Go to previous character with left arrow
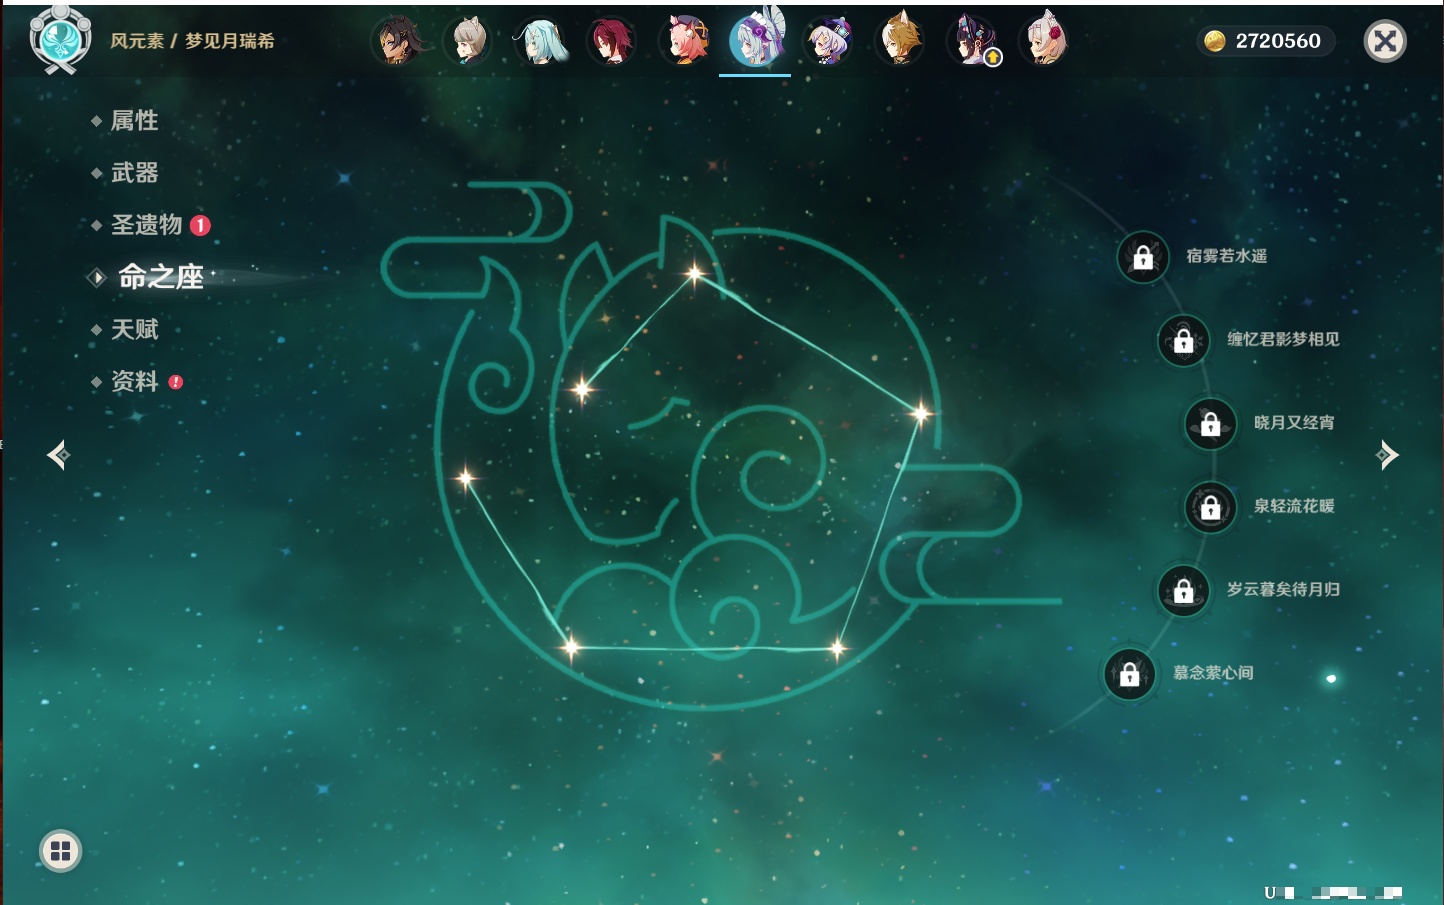The height and width of the screenshot is (905, 1444). 58,455
